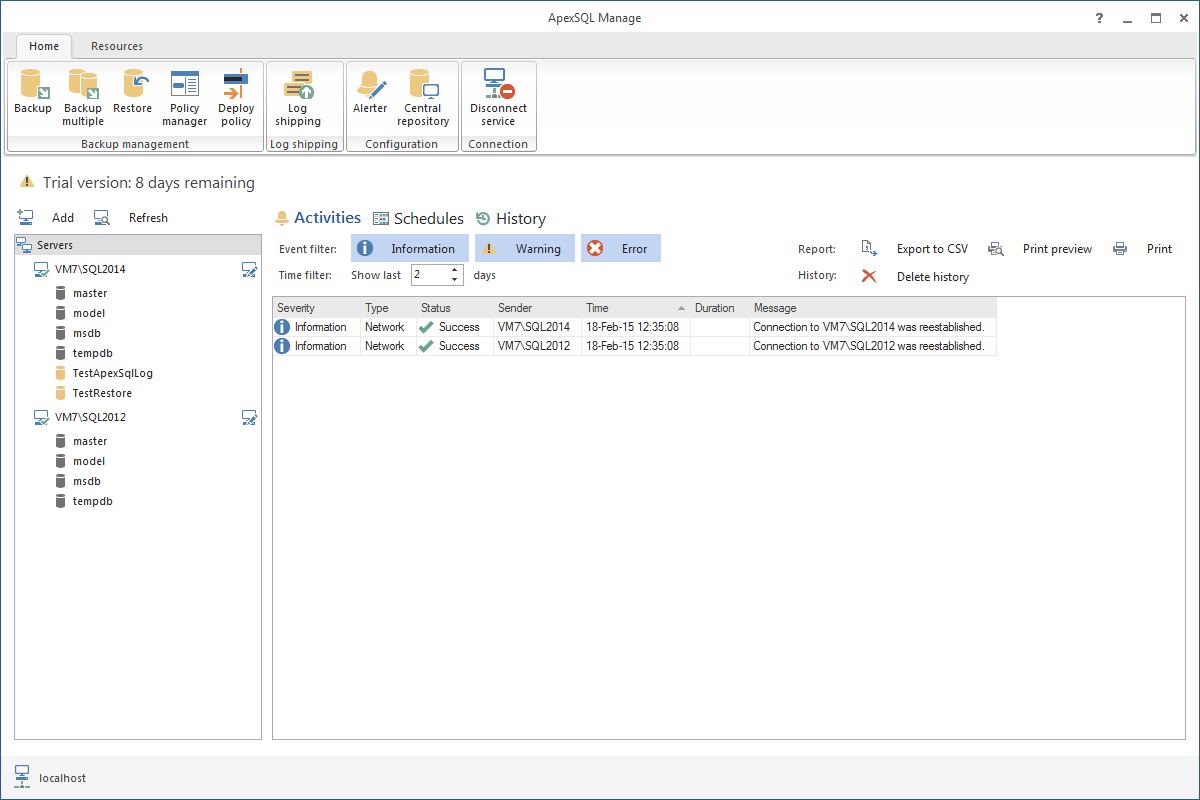Open the History view

tap(510, 218)
